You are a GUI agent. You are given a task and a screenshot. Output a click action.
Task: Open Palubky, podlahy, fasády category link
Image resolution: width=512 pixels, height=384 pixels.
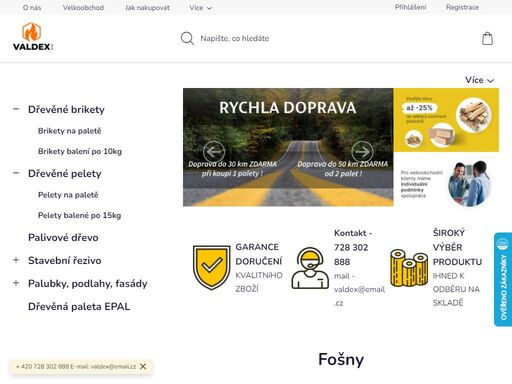[x=88, y=284]
